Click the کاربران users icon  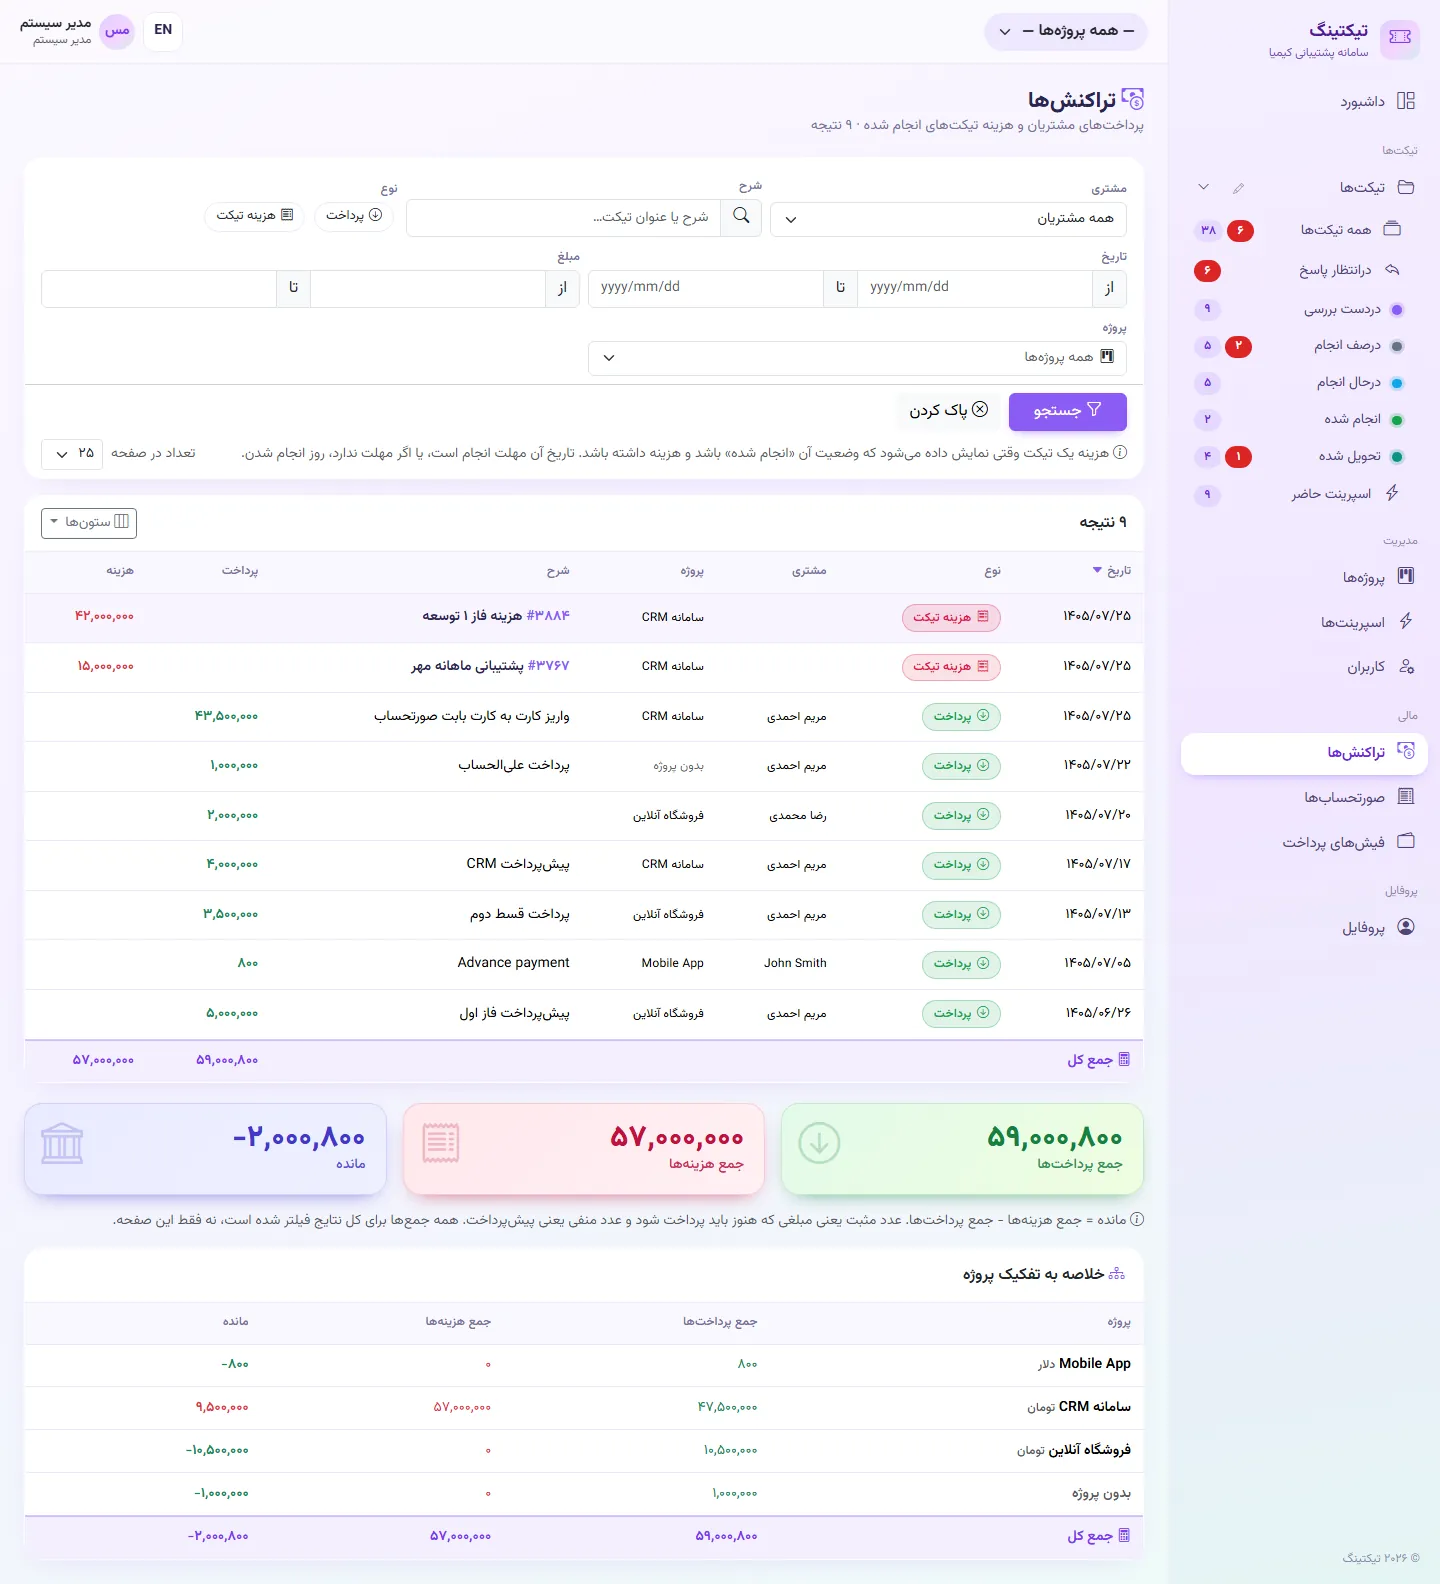[1405, 667]
